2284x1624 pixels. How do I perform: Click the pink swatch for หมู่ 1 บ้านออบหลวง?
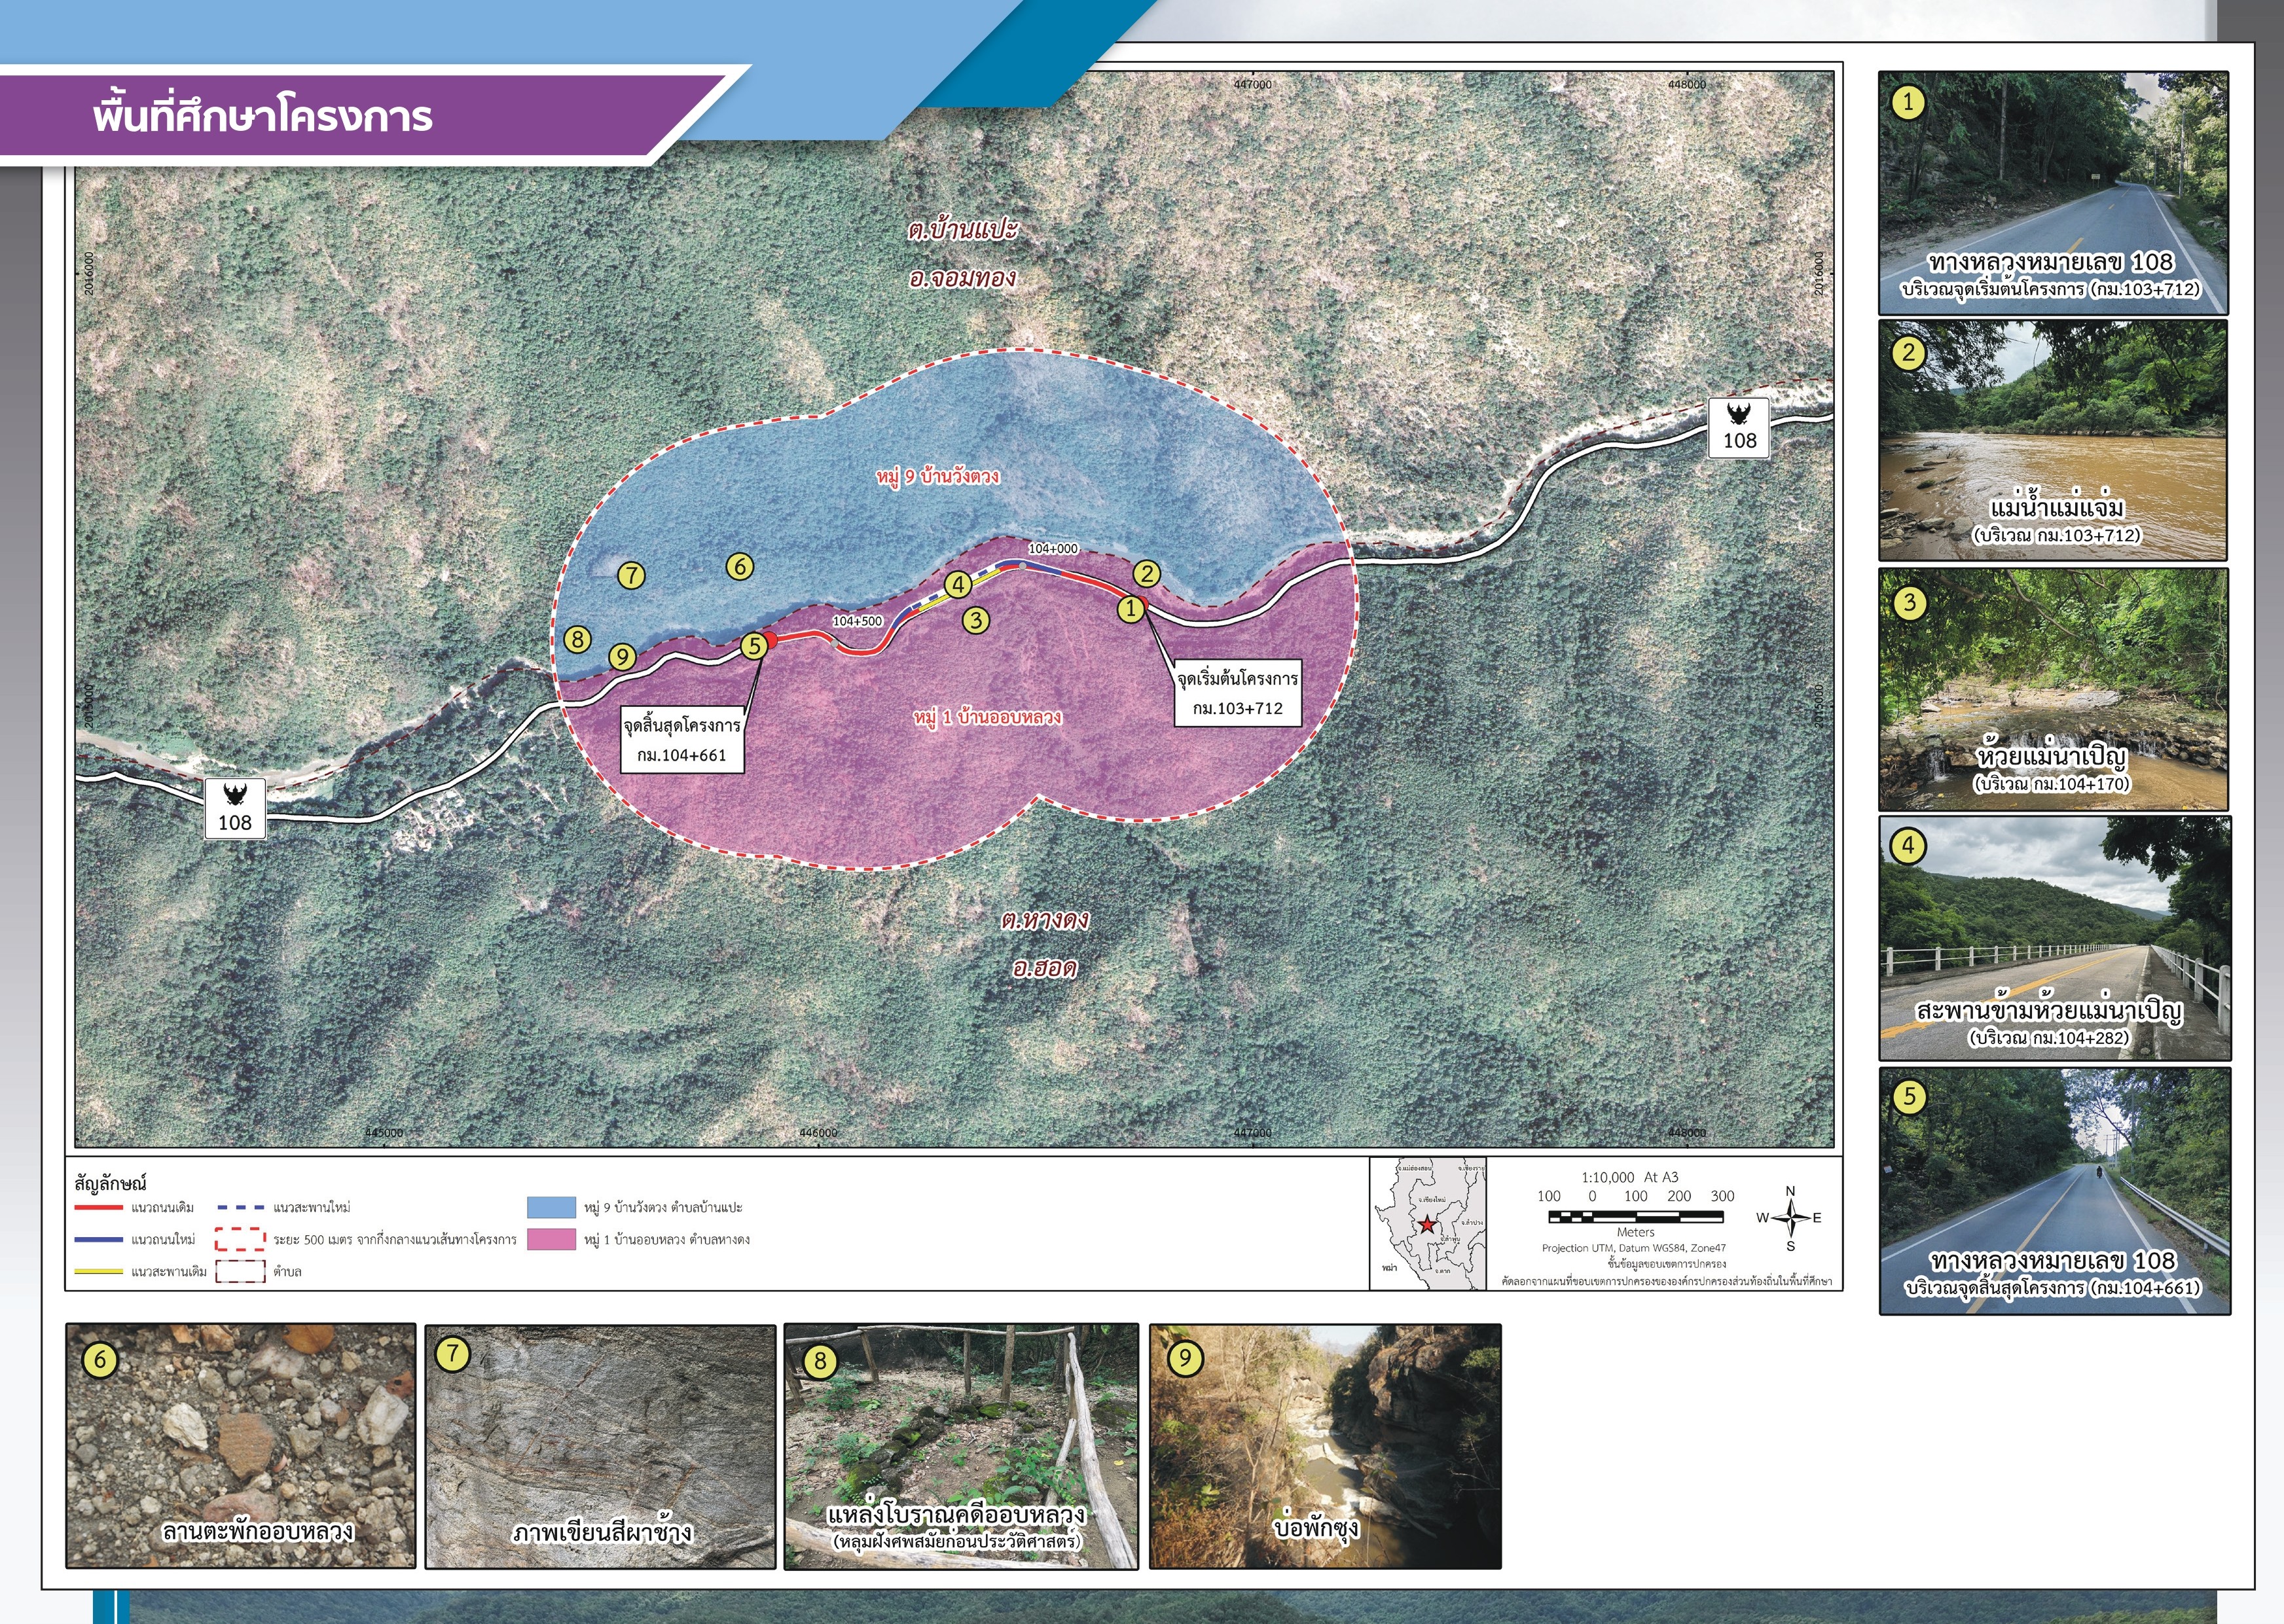(x=552, y=1240)
